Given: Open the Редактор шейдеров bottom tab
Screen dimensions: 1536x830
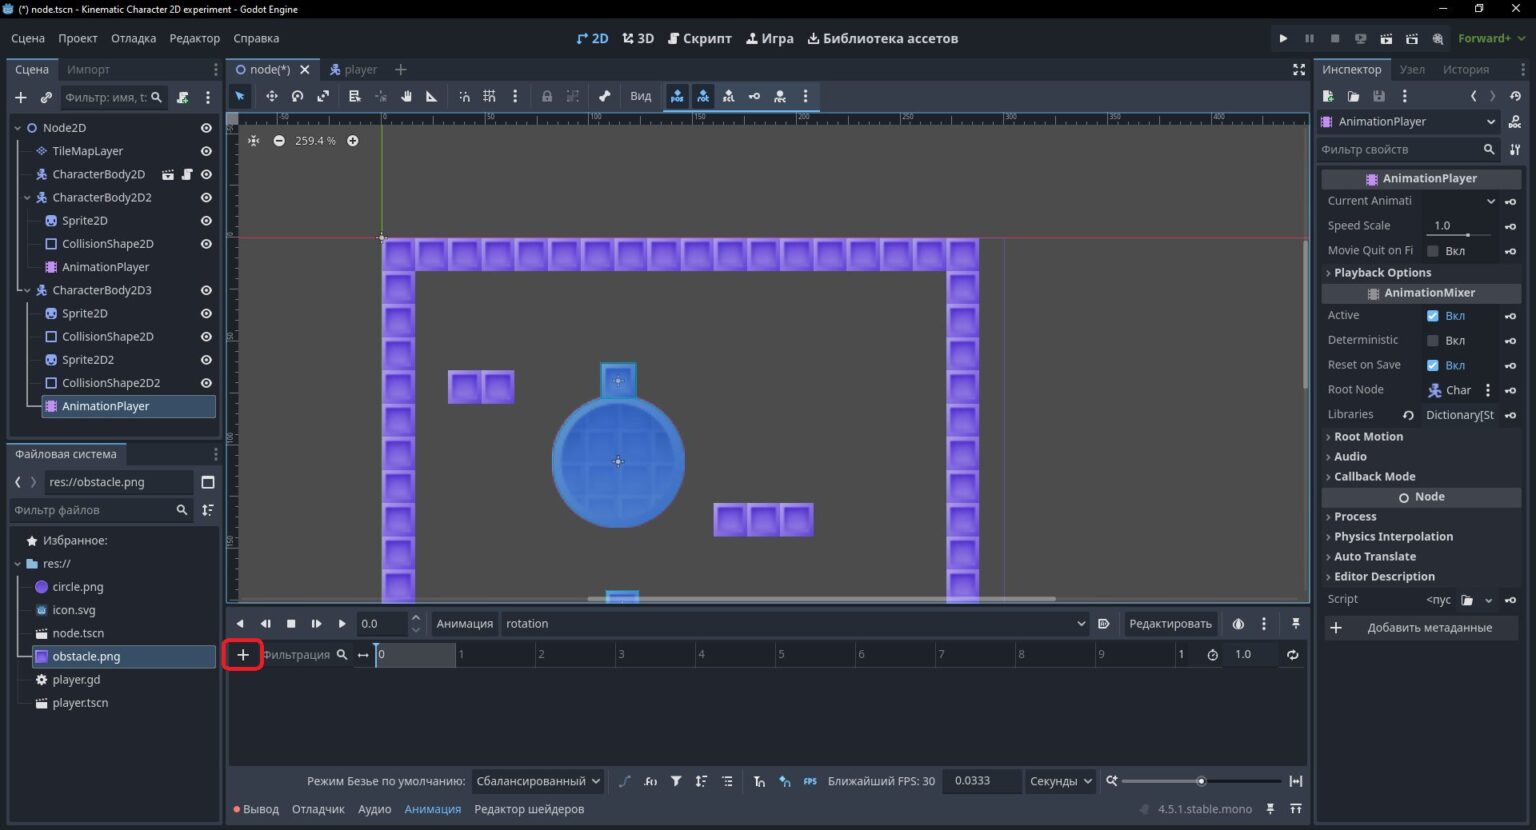Looking at the screenshot, I should [529, 809].
